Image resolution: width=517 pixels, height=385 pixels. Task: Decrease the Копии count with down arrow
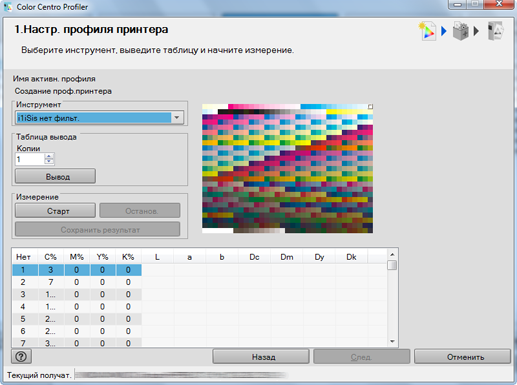click(x=49, y=162)
